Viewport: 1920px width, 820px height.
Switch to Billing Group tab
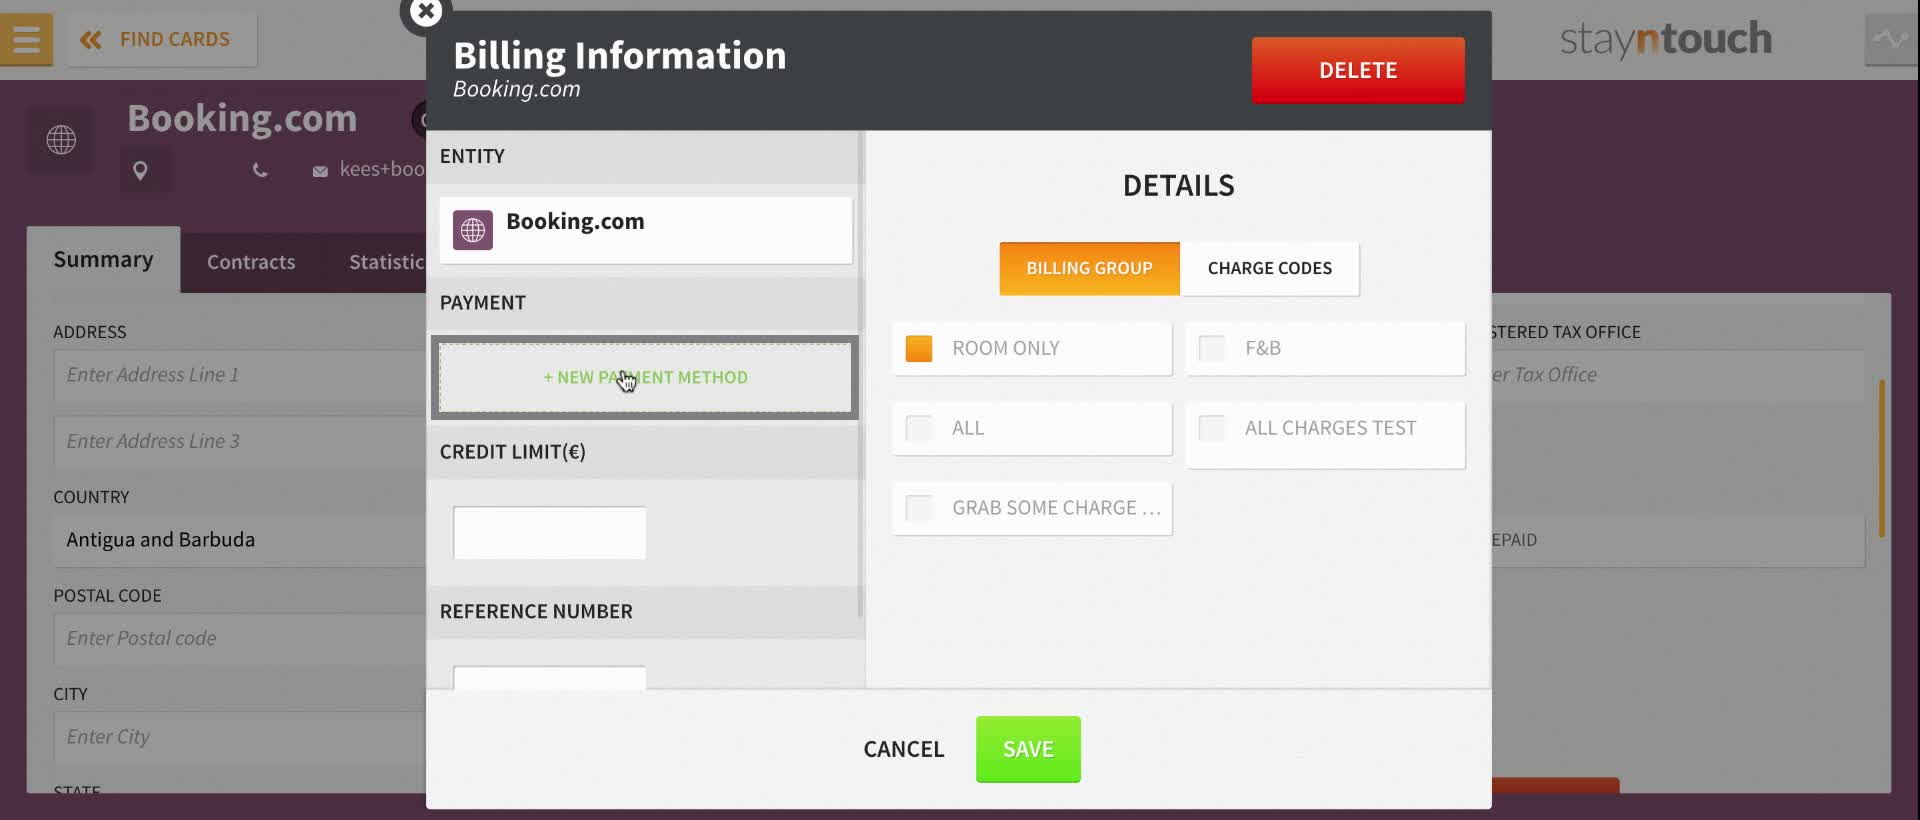click(1089, 268)
